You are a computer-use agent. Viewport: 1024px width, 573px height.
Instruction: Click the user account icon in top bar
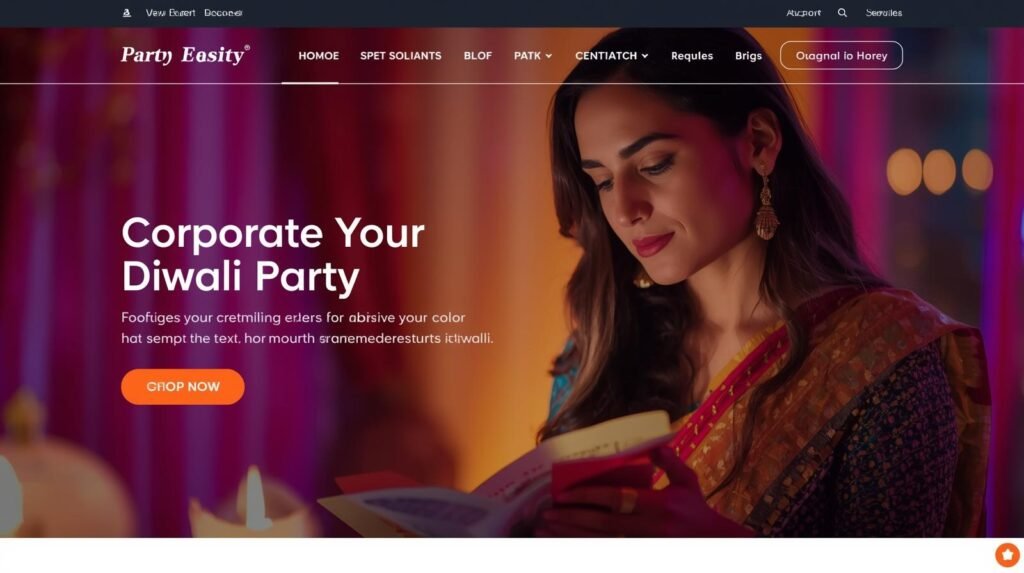[x=127, y=13]
